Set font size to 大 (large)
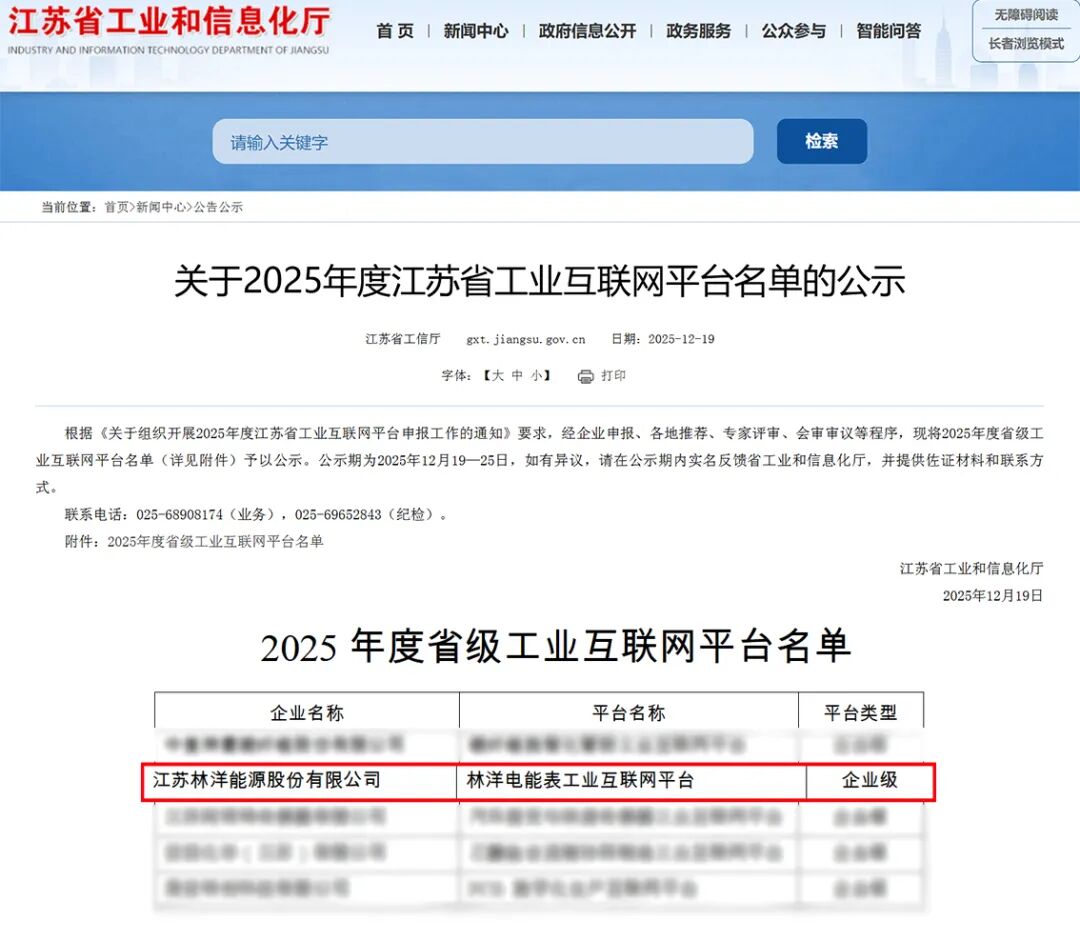This screenshot has width=1080, height=941. coord(497,376)
